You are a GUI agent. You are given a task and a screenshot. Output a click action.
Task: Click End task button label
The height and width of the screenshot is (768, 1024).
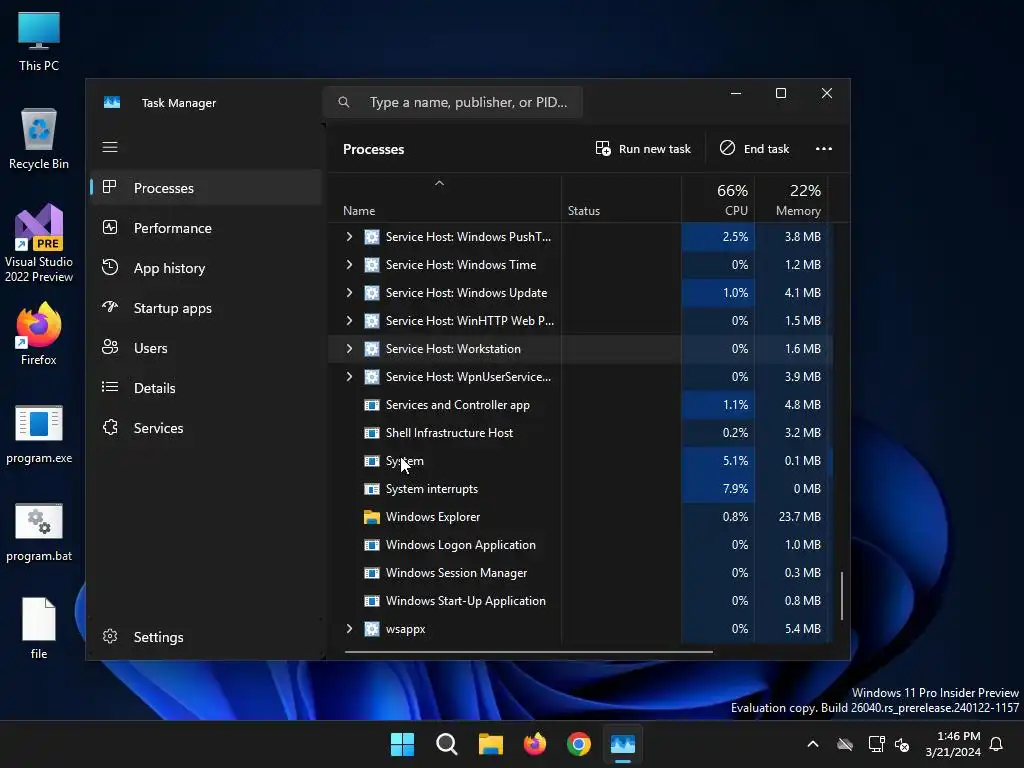[766, 149]
